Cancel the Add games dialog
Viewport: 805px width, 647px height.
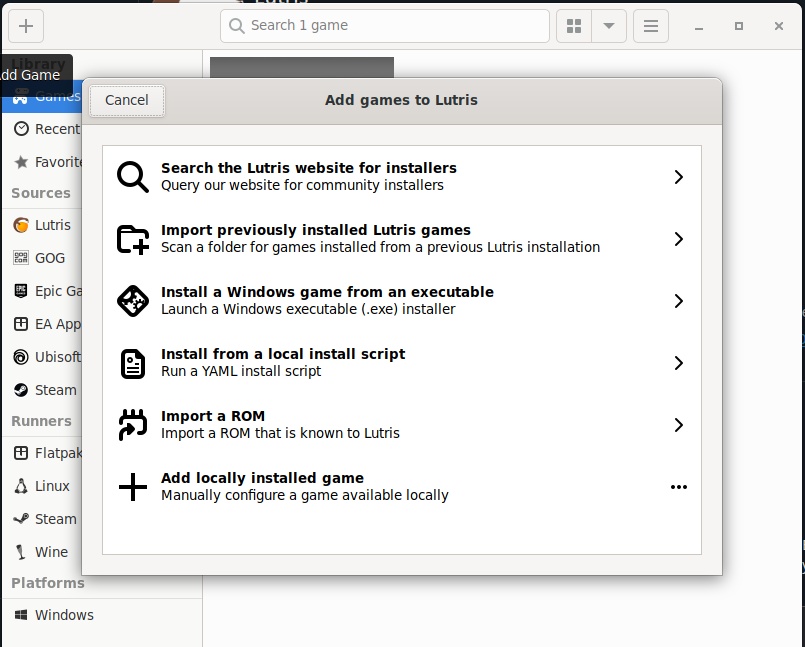pos(127,100)
